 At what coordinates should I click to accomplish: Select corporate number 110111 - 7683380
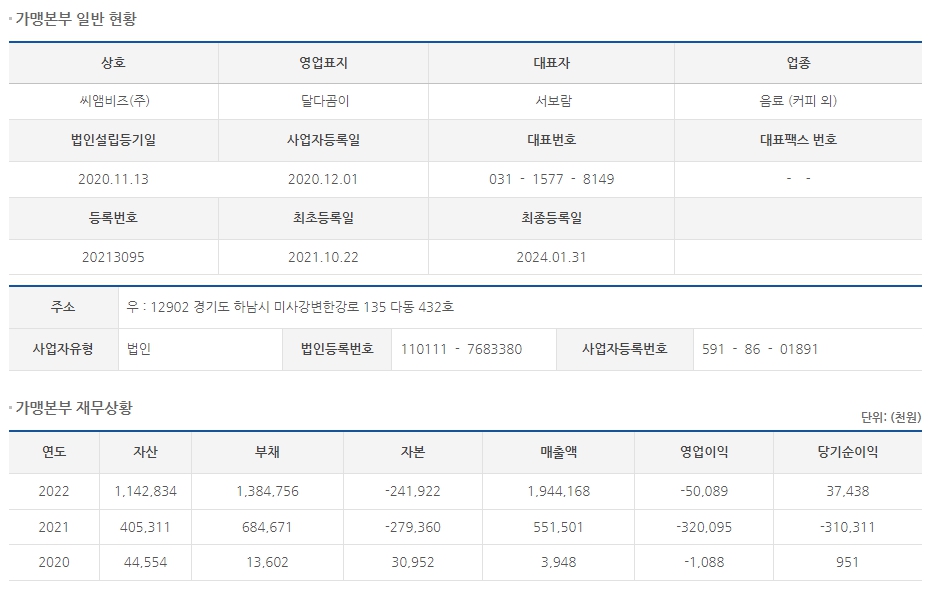coord(461,349)
